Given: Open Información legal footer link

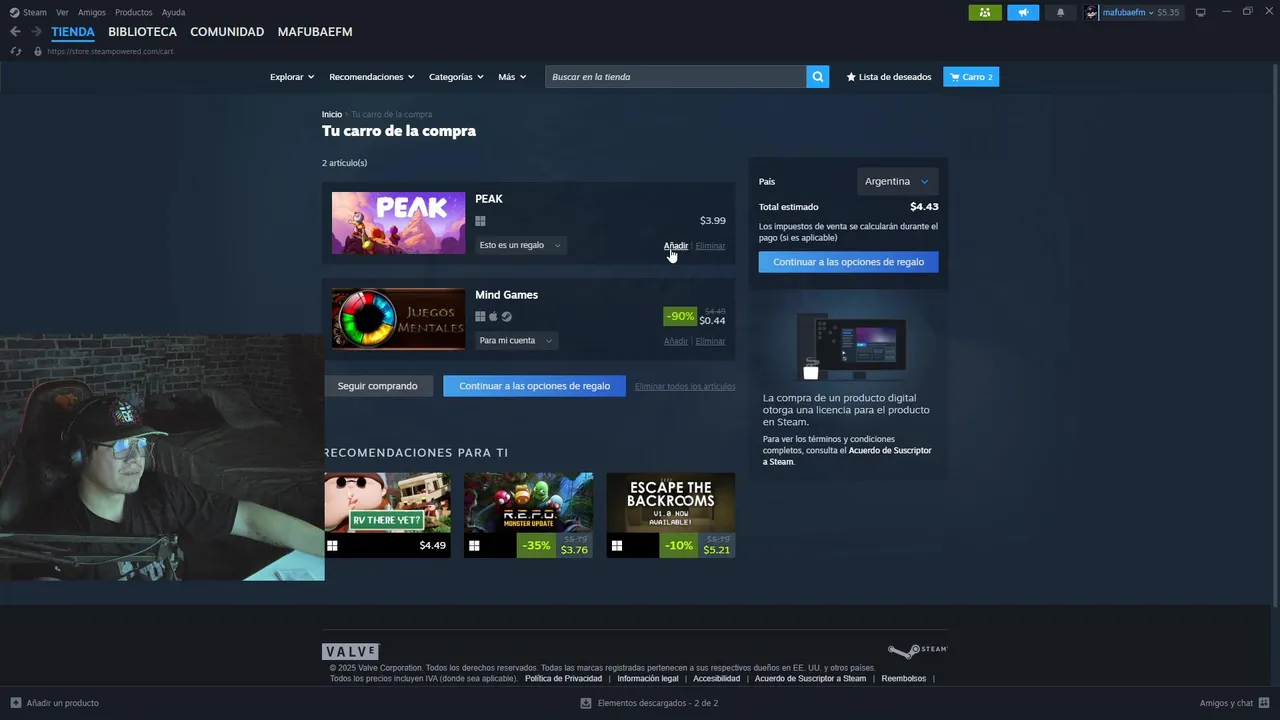Looking at the screenshot, I should click(648, 678).
